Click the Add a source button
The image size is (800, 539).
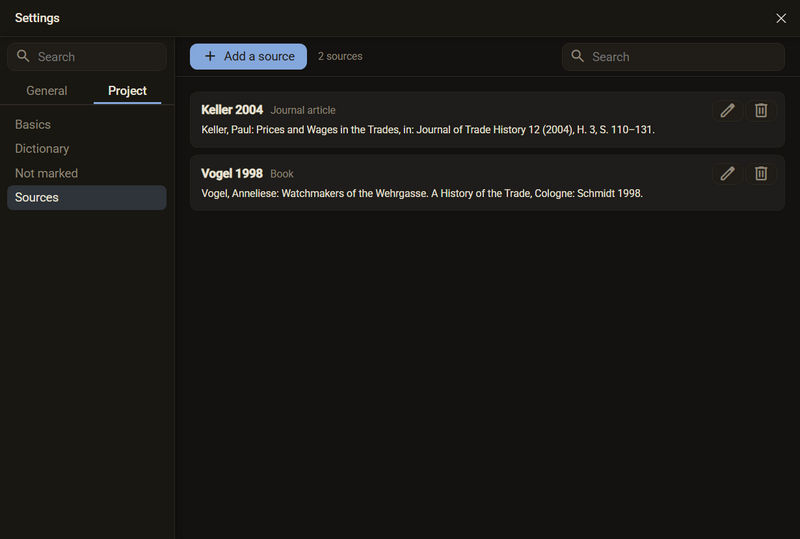tap(248, 56)
